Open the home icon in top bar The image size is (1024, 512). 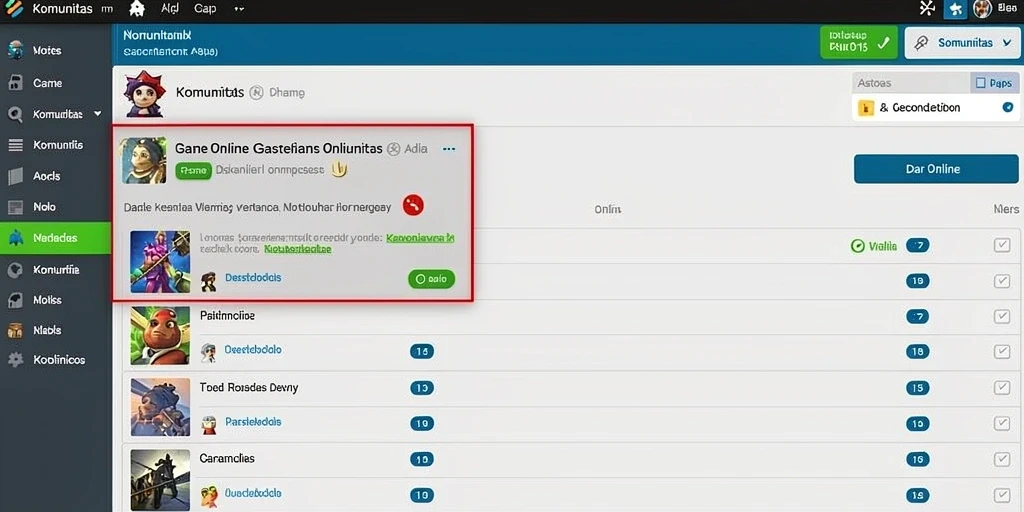click(x=137, y=9)
